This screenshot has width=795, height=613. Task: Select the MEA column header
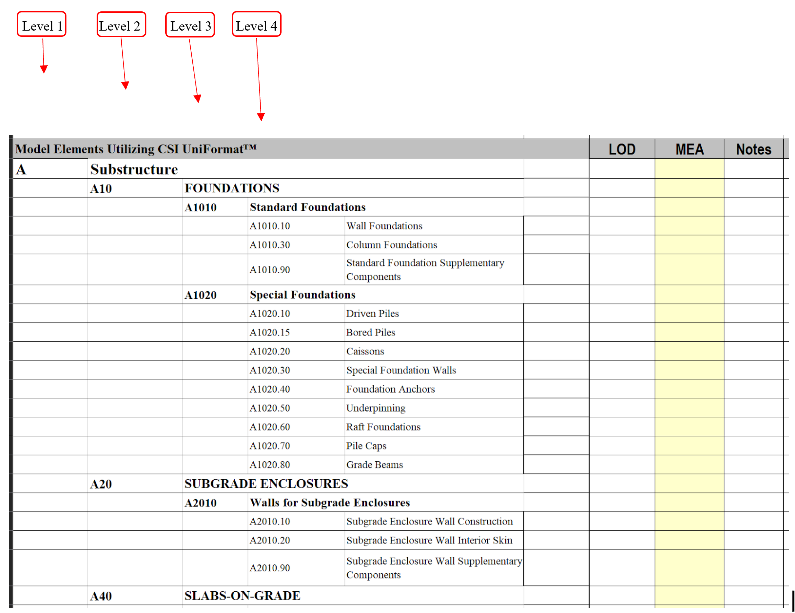[x=689, y=149]
